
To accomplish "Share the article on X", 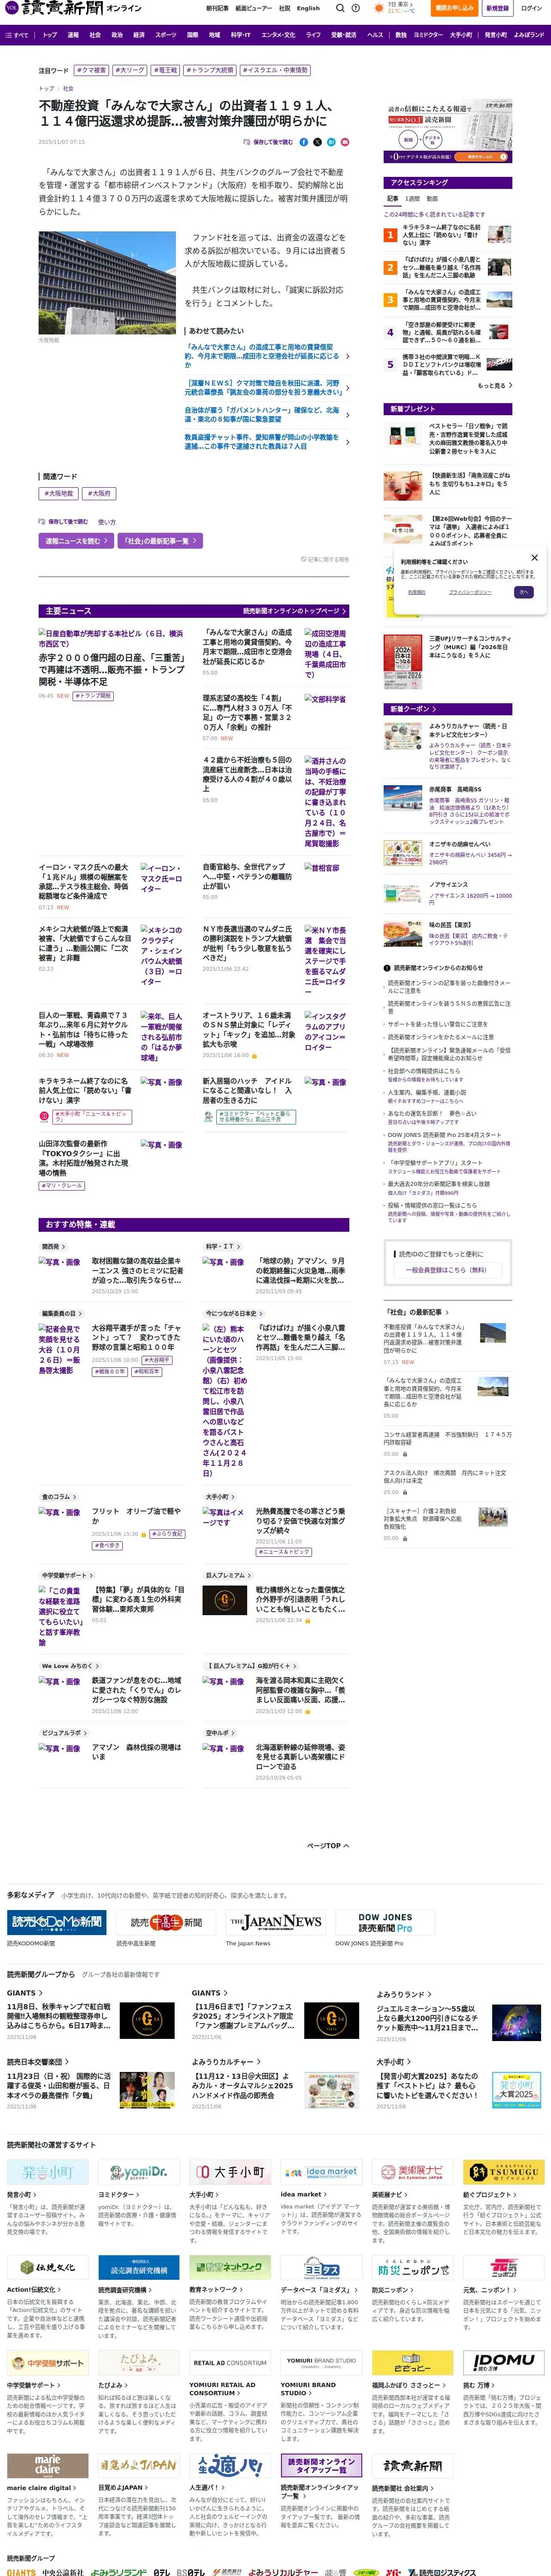I will [x=318, y=142].
